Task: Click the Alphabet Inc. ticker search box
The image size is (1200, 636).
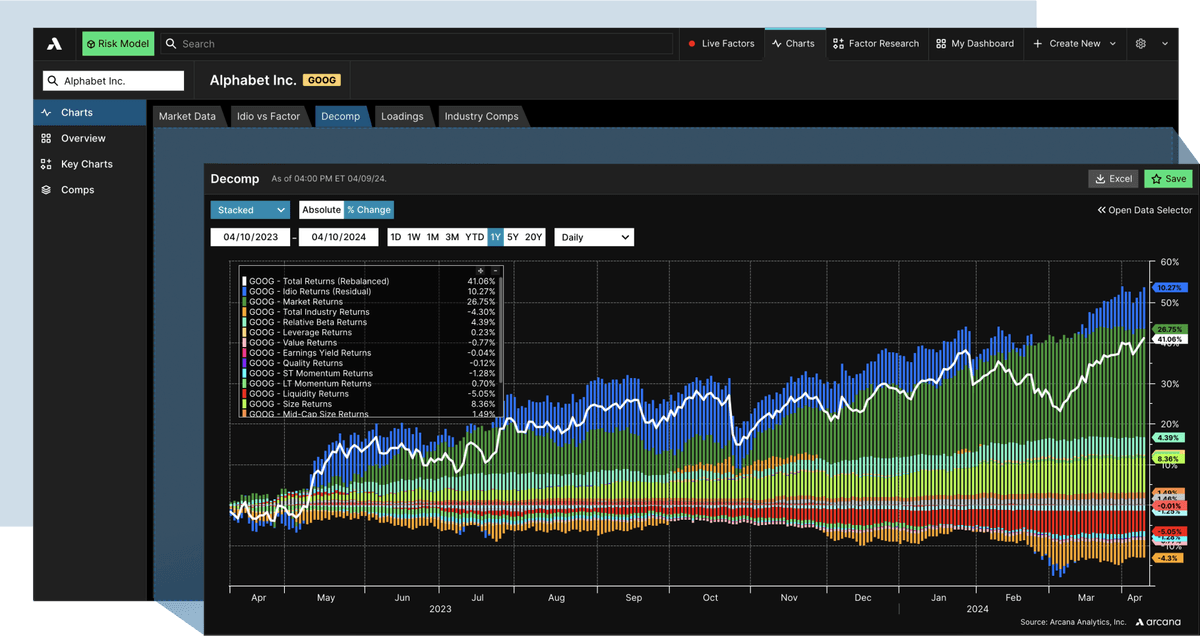Action: tap(114, 81)
